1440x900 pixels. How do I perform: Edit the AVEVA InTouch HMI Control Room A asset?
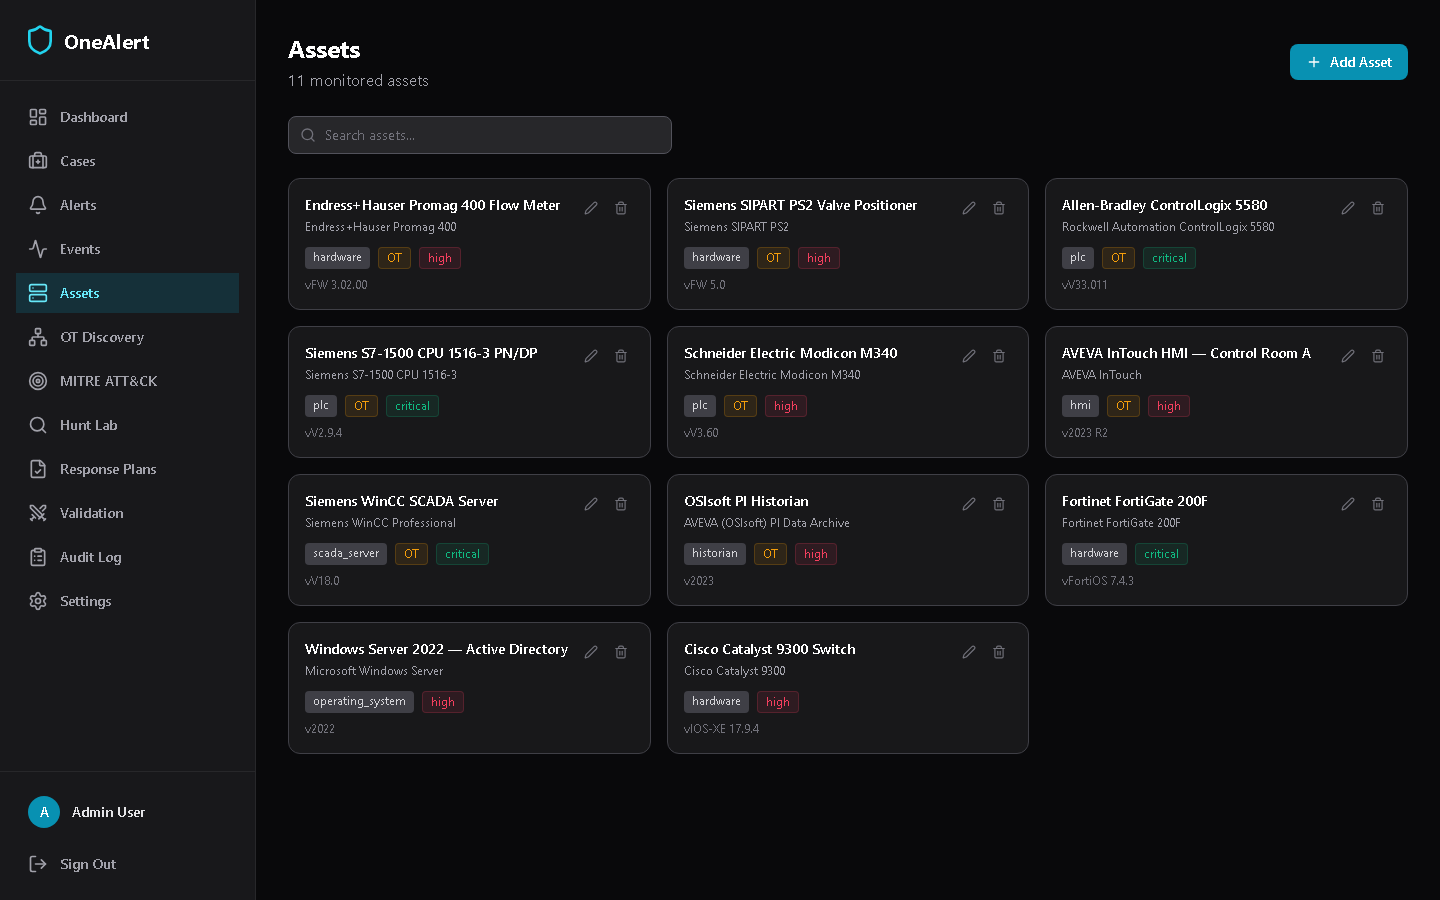1348,356
